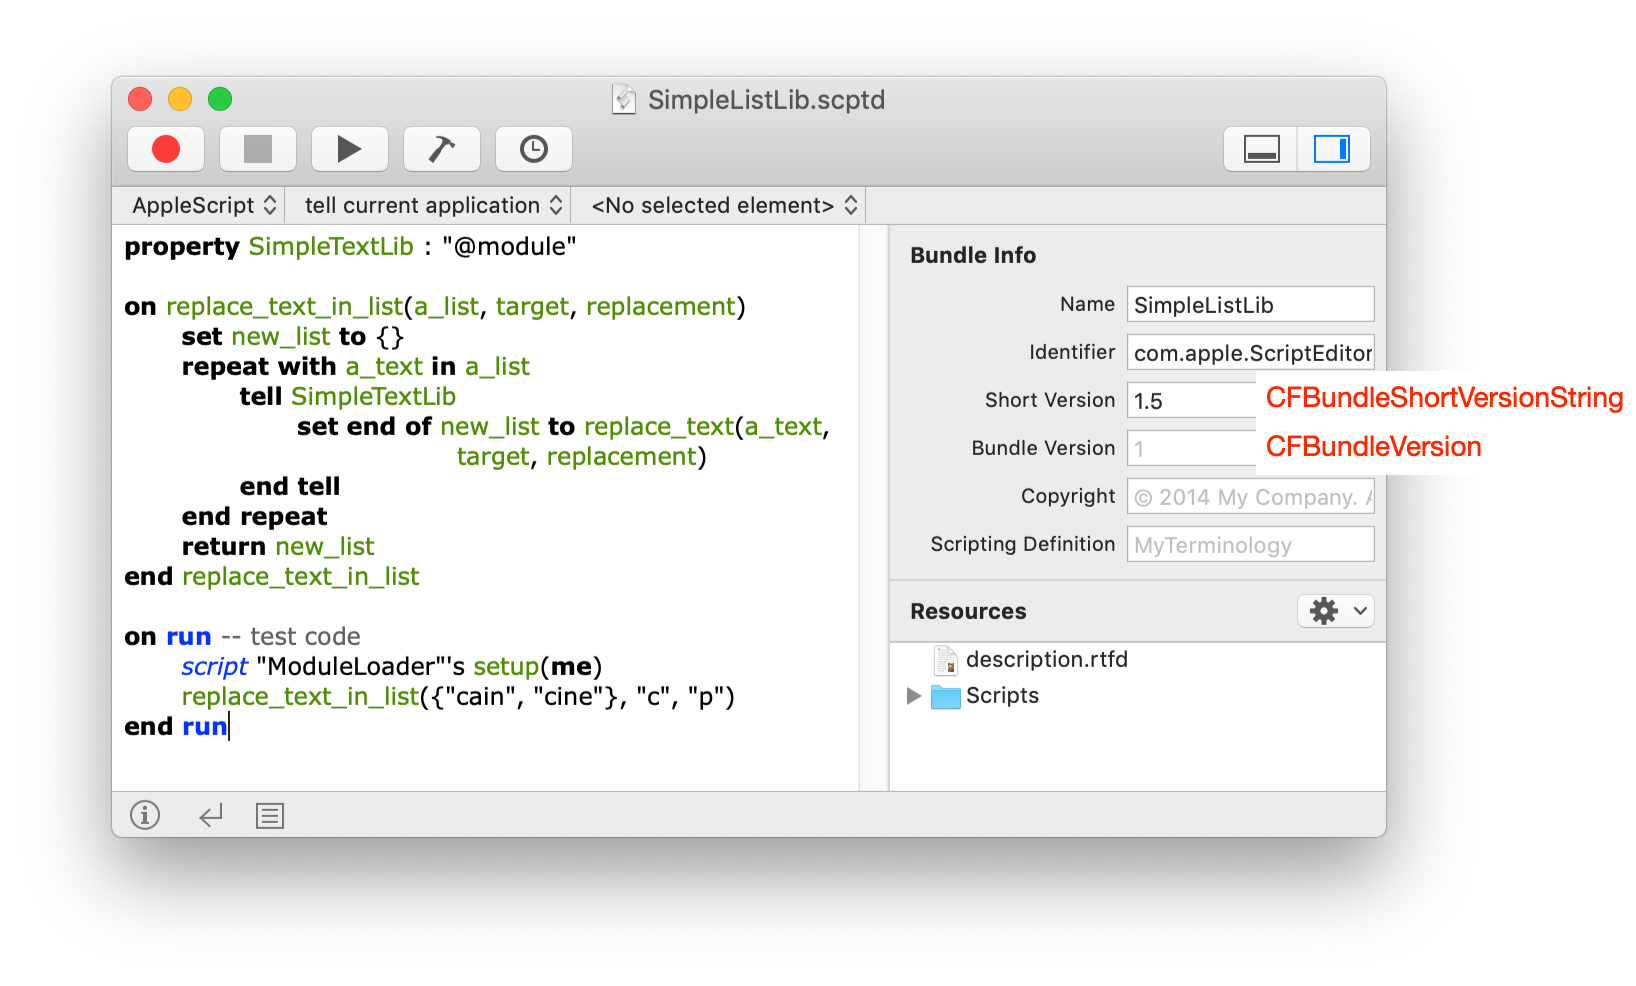The image size is (1636, 986).
Task: Show result using return arrow icon
Action: 210,816
